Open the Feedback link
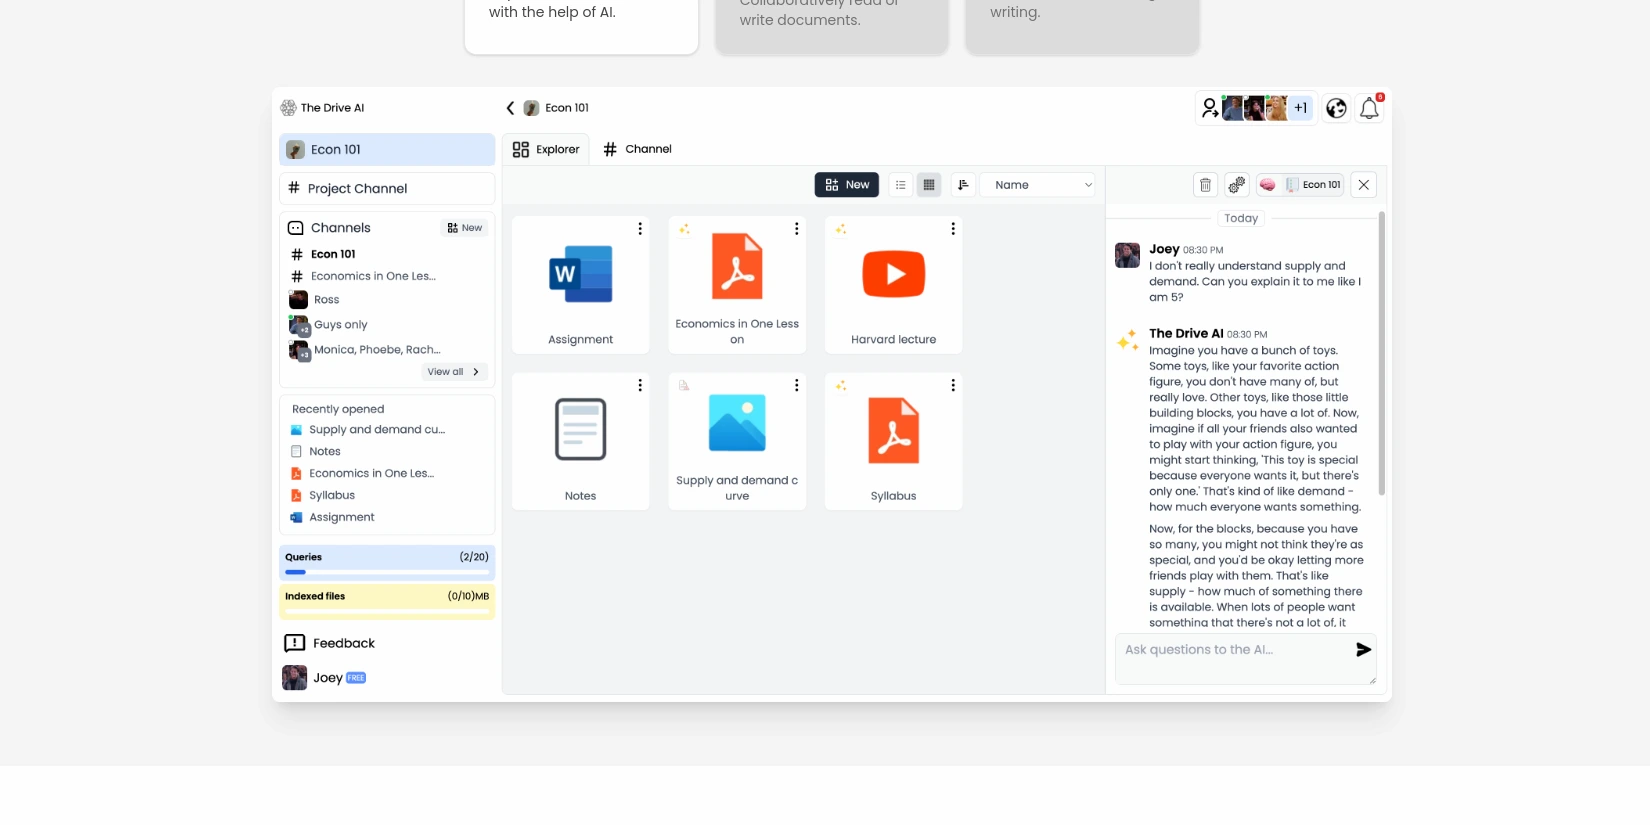 343,643
